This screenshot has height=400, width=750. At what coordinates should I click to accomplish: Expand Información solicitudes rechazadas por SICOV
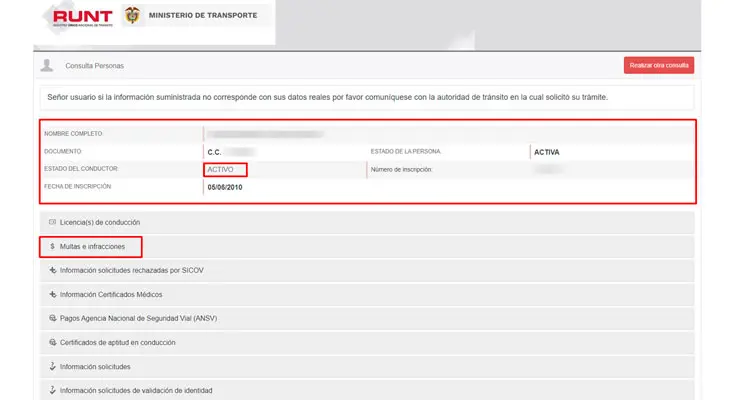coord(367,270)
